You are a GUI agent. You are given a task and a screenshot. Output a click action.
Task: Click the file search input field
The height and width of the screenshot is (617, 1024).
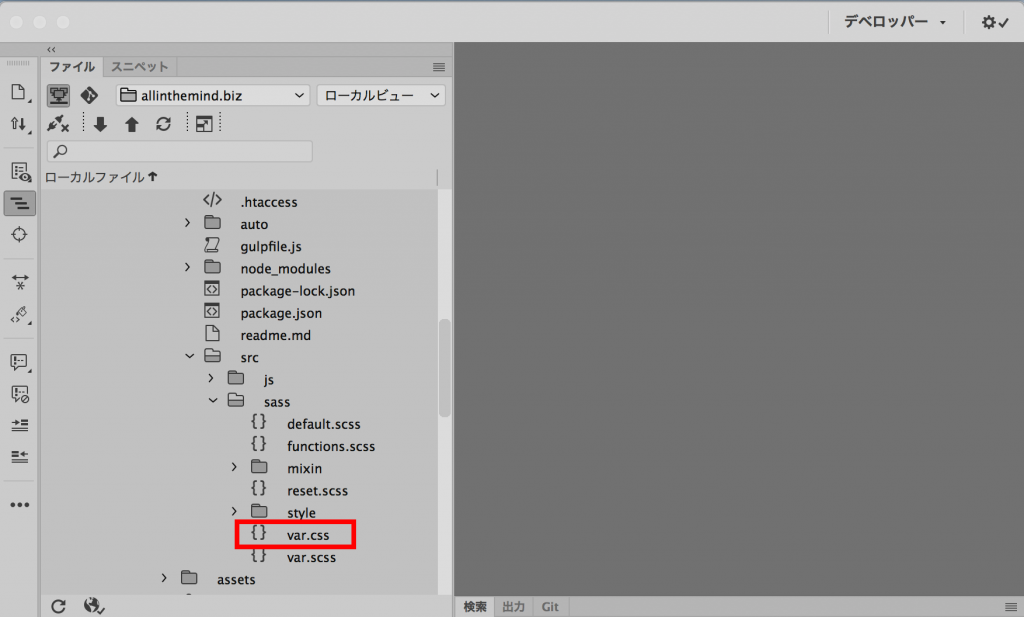[x=180, y=152]
